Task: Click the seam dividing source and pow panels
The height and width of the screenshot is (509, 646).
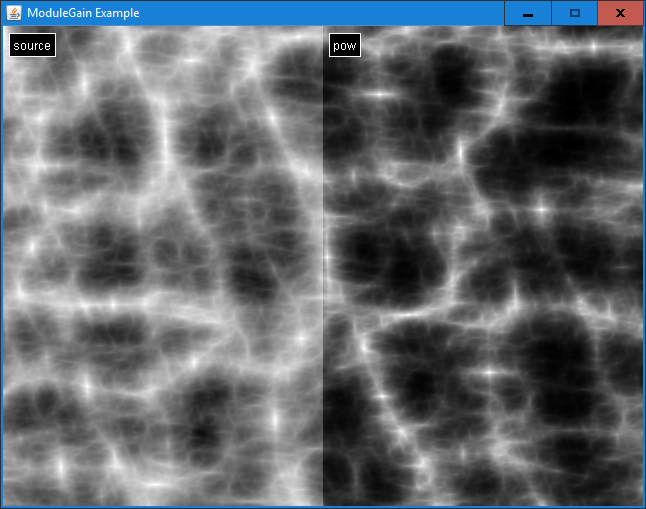Action: coord(323,265)
